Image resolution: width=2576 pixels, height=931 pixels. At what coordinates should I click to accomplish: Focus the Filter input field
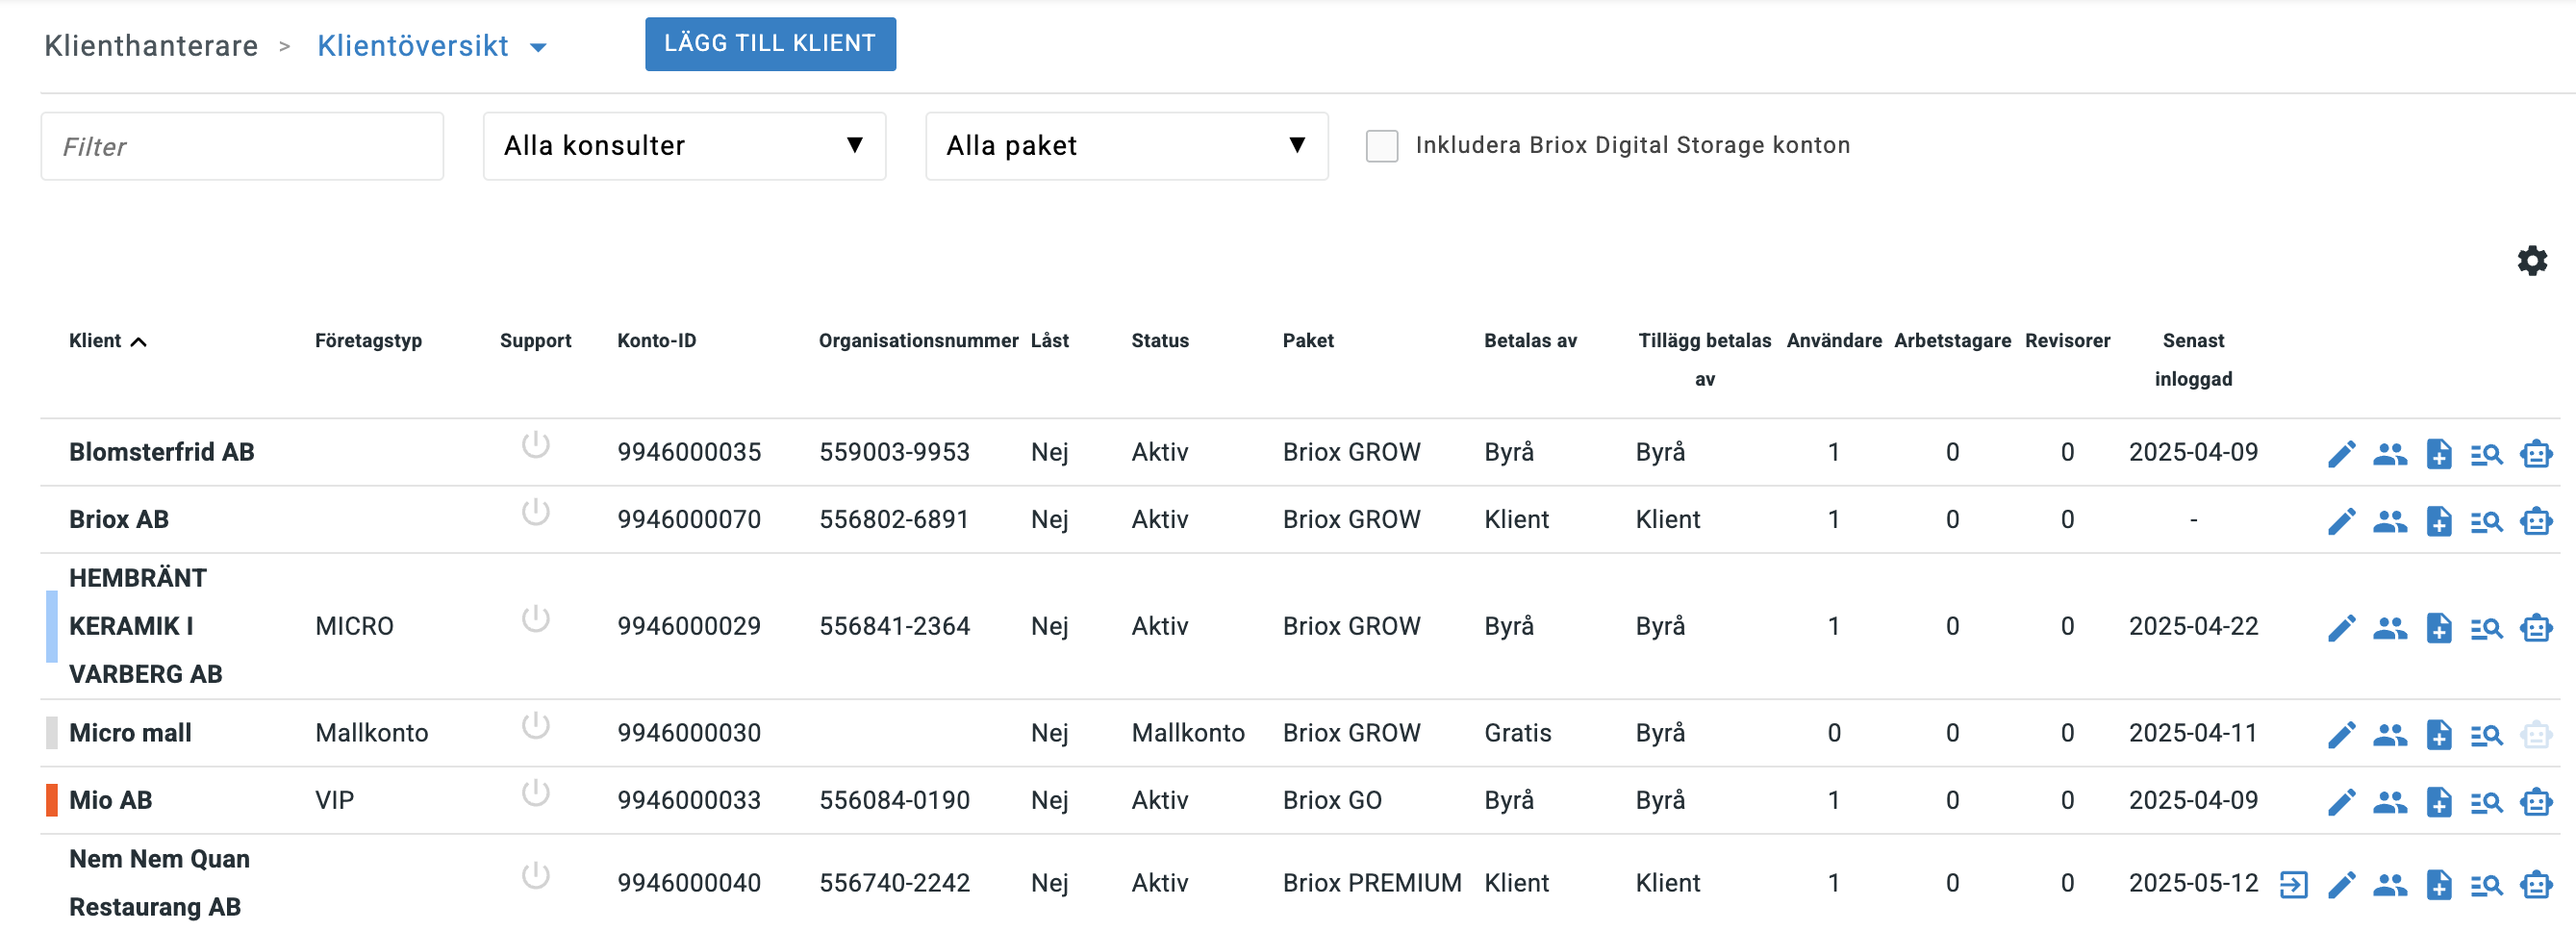pos(242,146)
